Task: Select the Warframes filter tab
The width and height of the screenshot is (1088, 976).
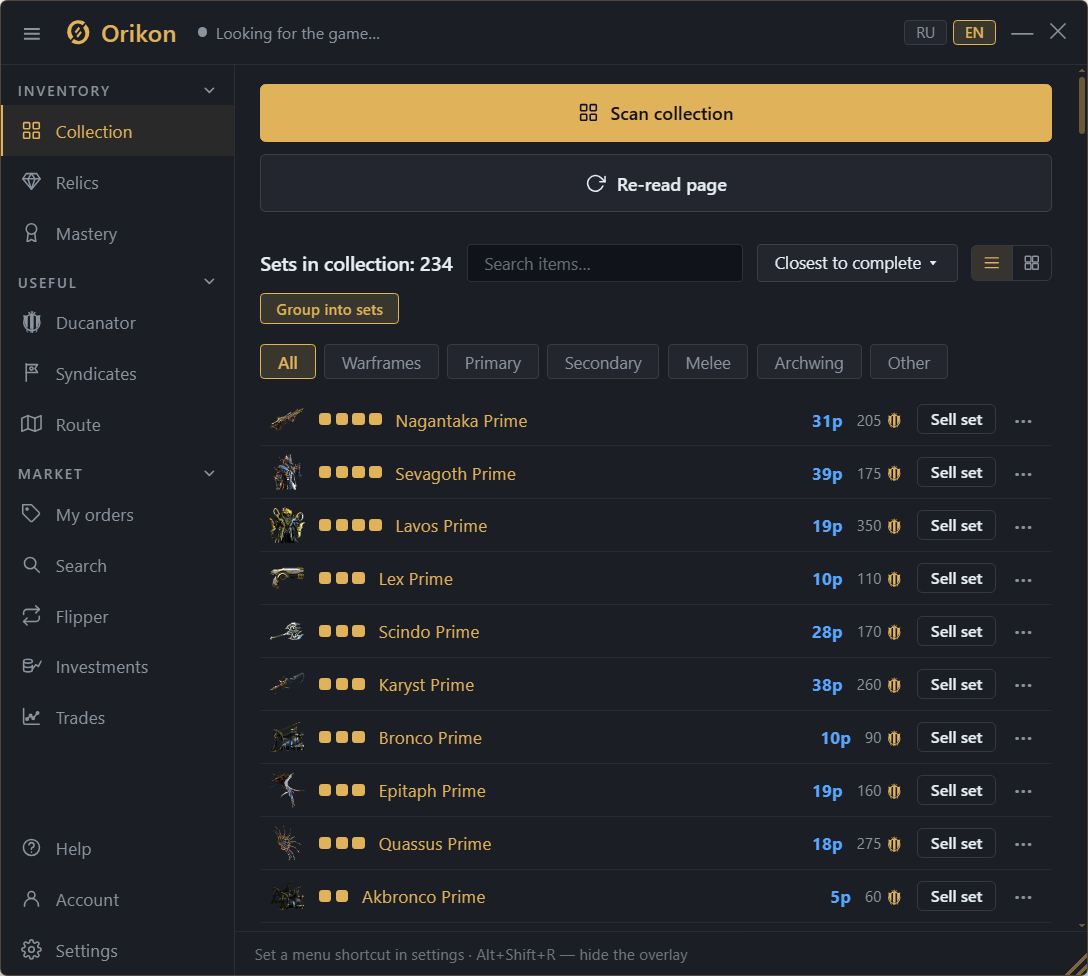Action: tap(381, 362)
